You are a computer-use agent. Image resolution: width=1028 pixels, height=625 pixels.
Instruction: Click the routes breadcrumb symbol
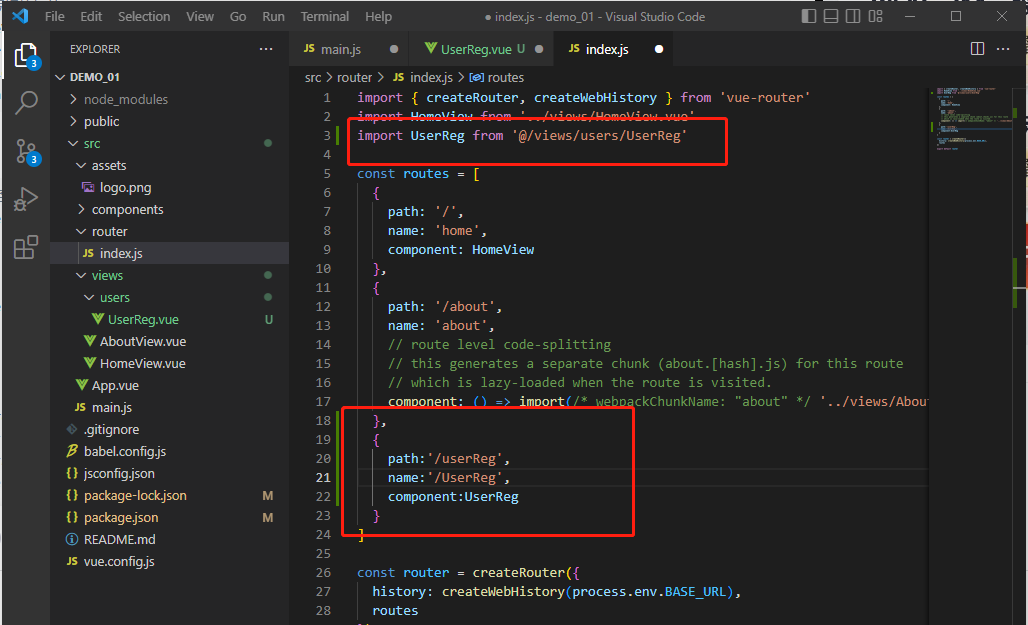504,77
